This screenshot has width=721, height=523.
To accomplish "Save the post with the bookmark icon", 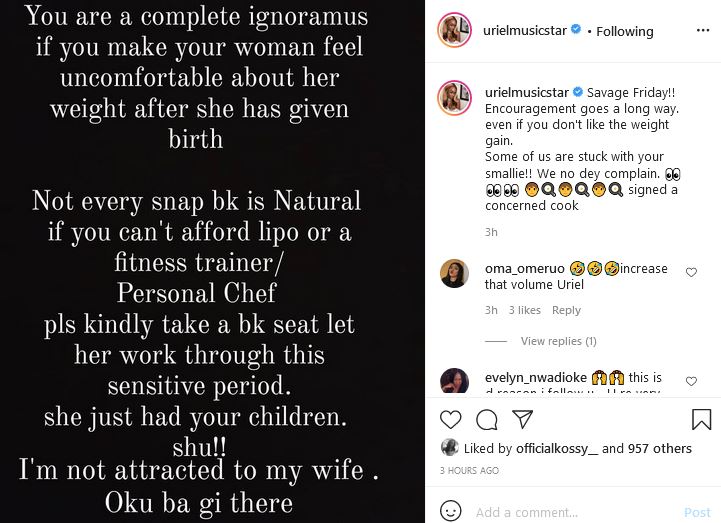I will [x=701, y=419].
